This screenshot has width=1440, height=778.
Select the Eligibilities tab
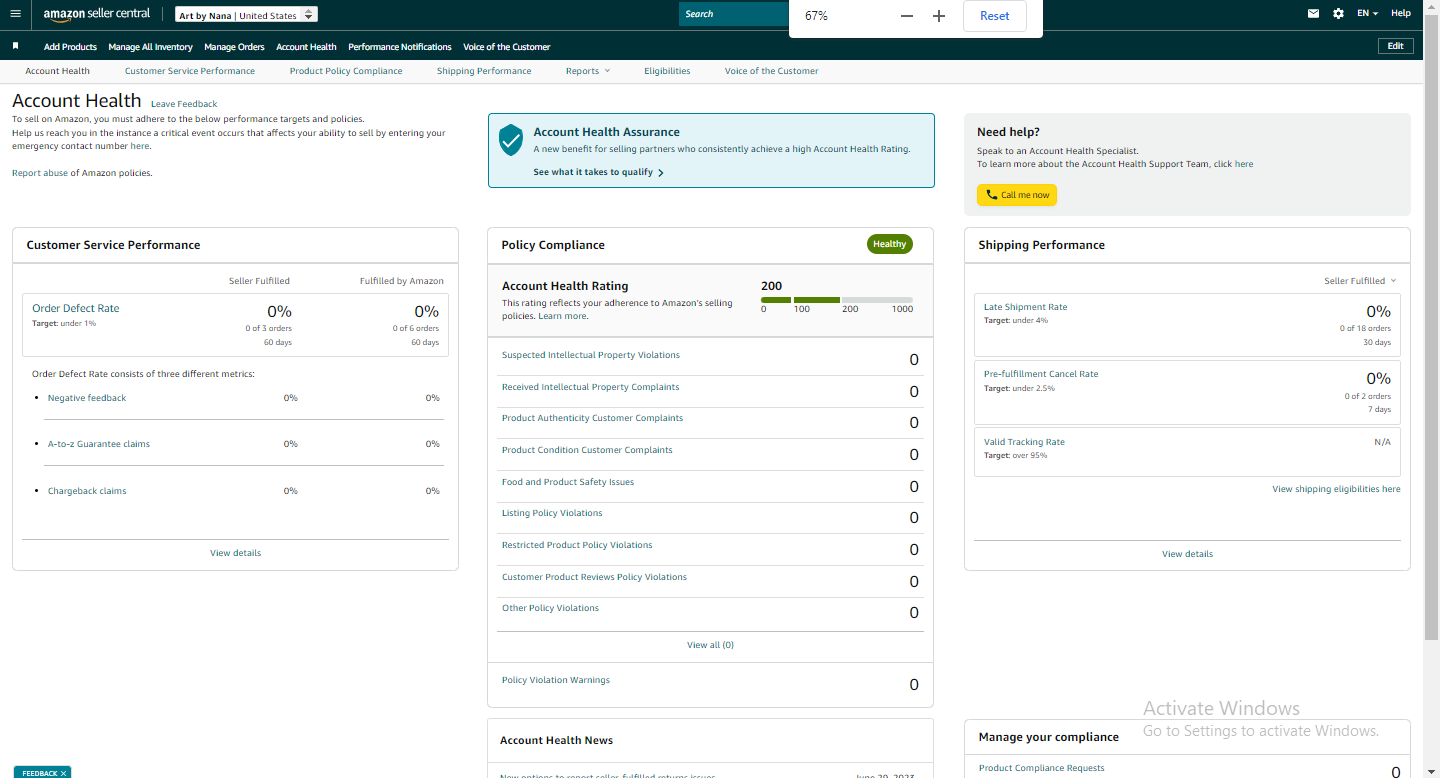pos(667,71)
